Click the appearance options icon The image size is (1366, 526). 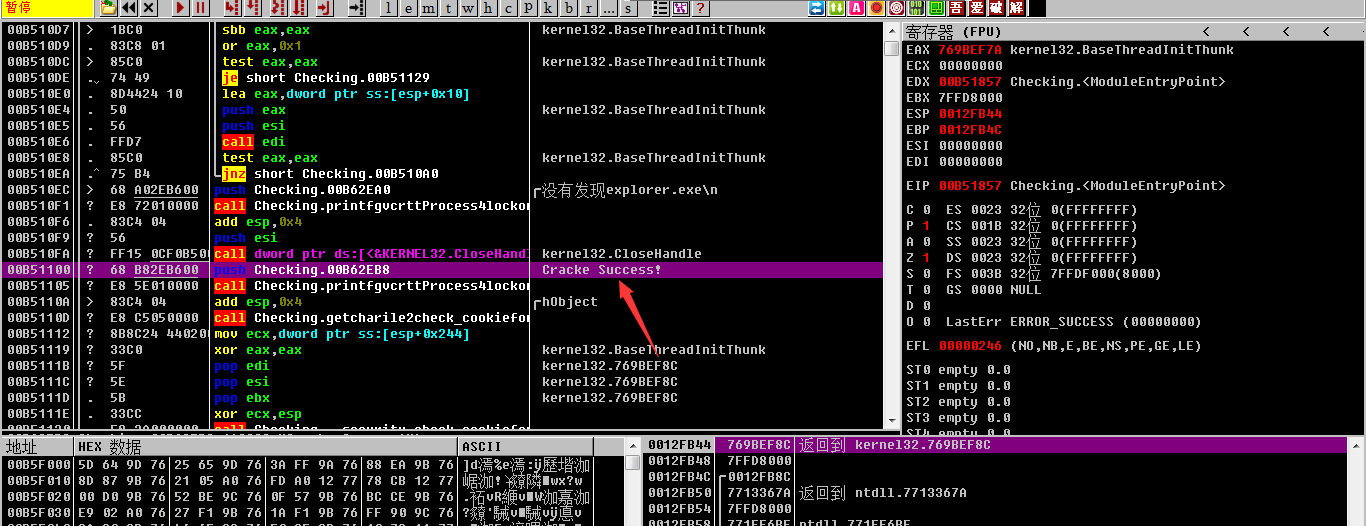(x=681, y=8)
